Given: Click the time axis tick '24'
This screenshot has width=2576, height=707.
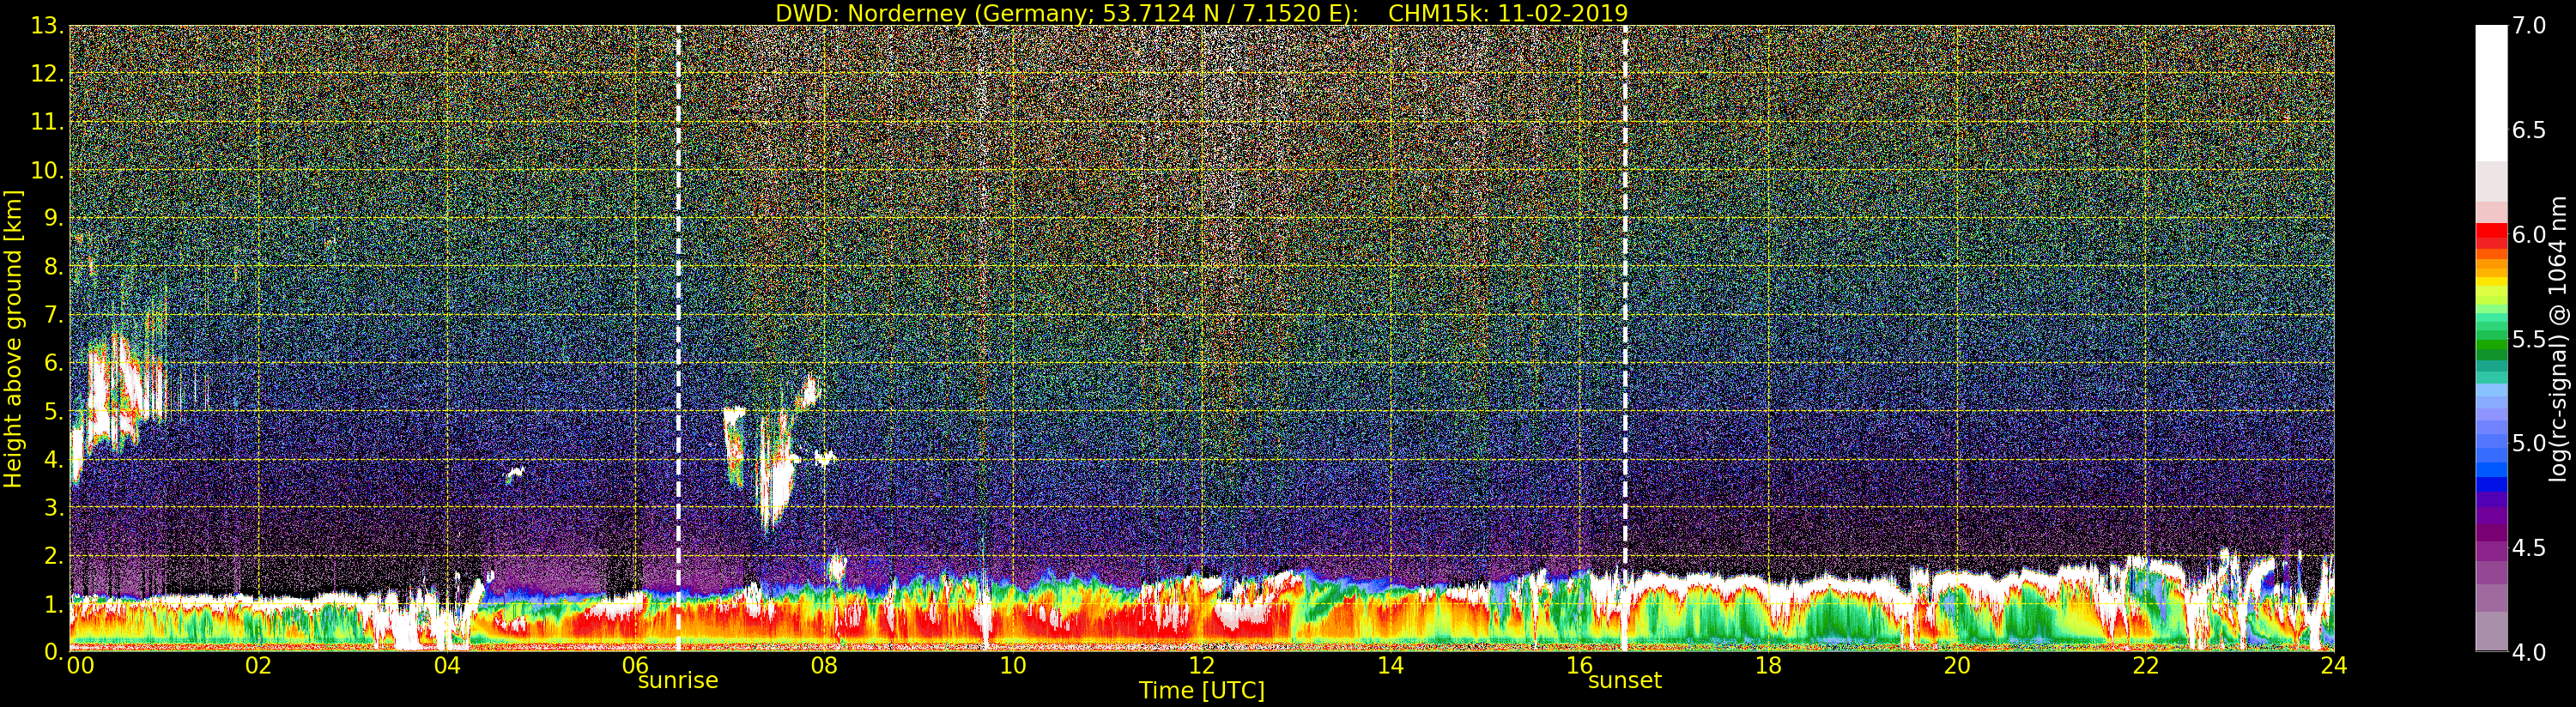Looking at the screenshot, I should (x=2334, y=665).
